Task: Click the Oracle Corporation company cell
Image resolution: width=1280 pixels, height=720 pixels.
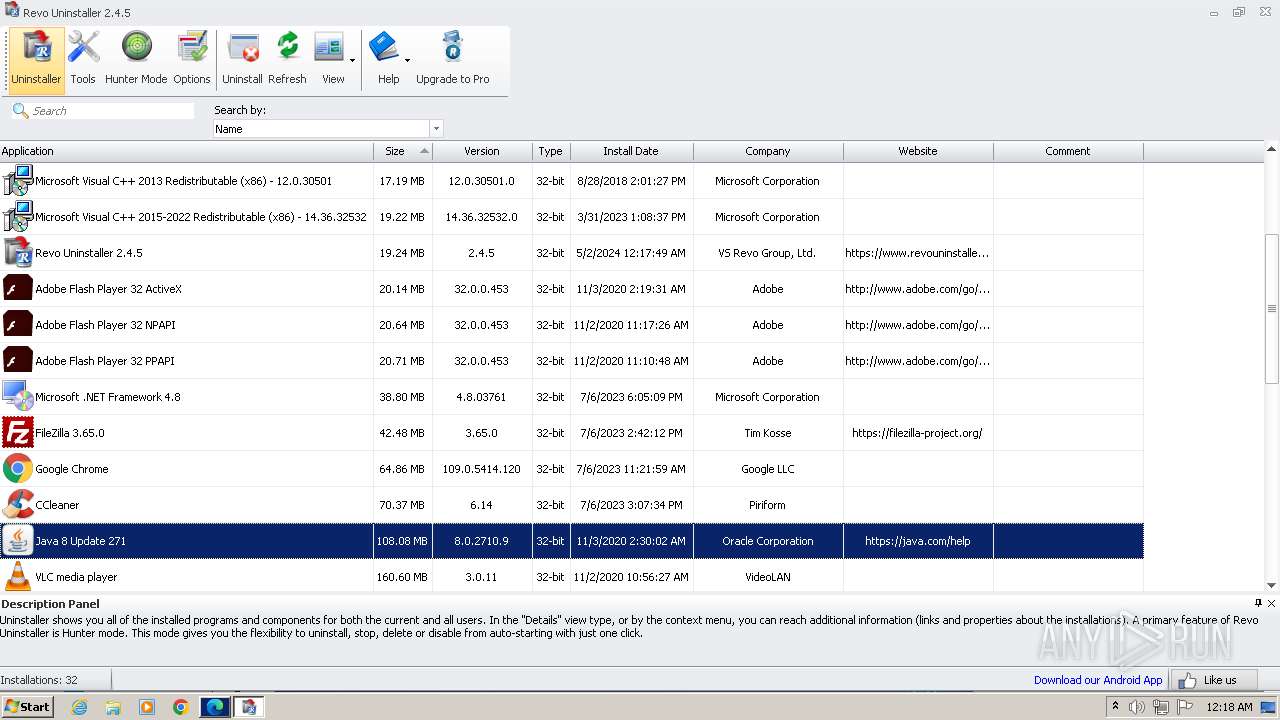Action: (768, 541)
